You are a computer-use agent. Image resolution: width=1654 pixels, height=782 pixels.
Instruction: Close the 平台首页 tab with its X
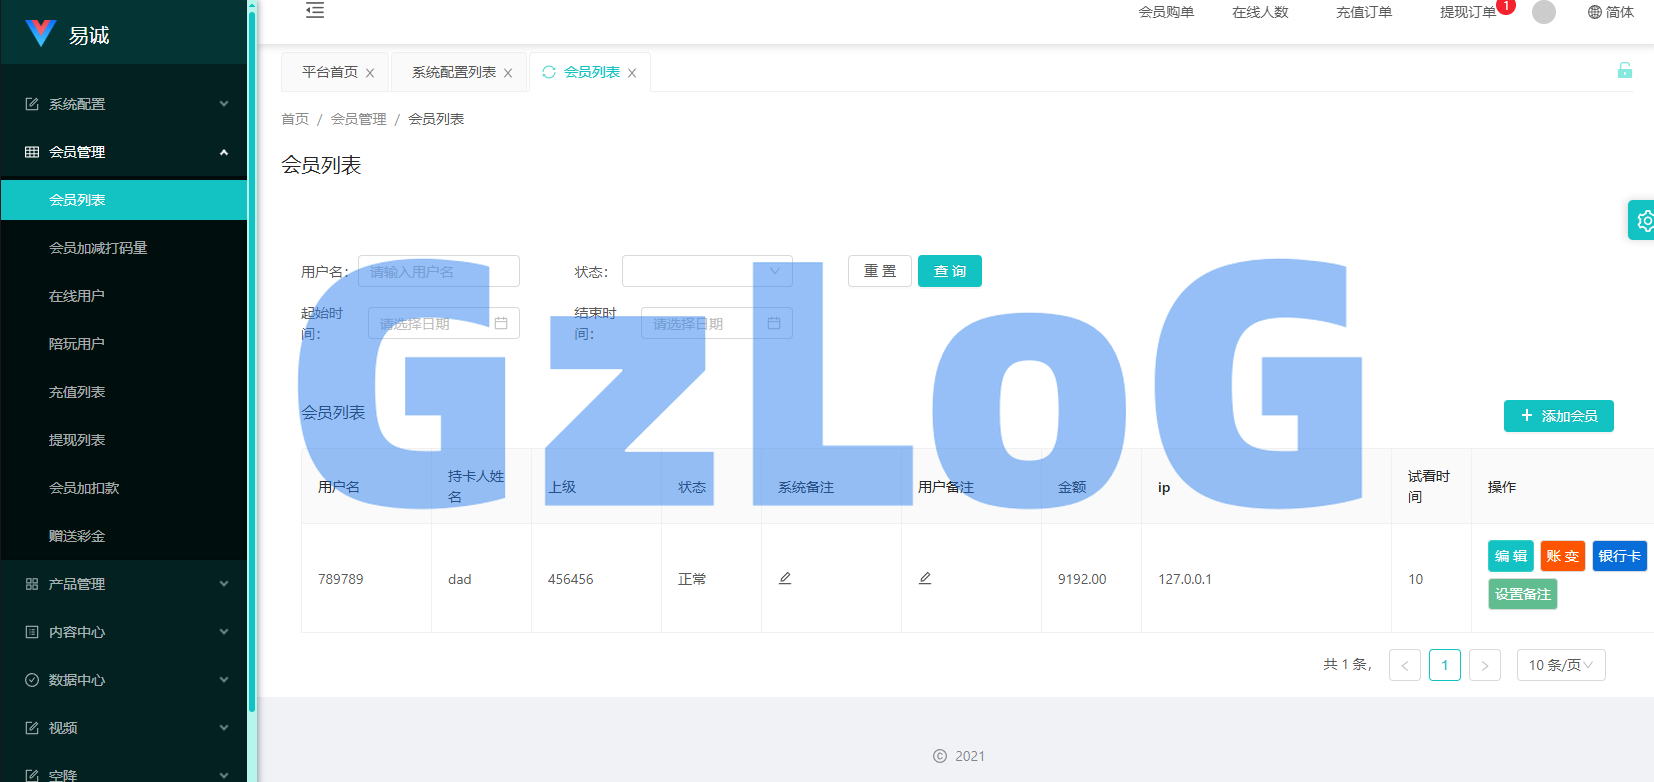[370, 73]
